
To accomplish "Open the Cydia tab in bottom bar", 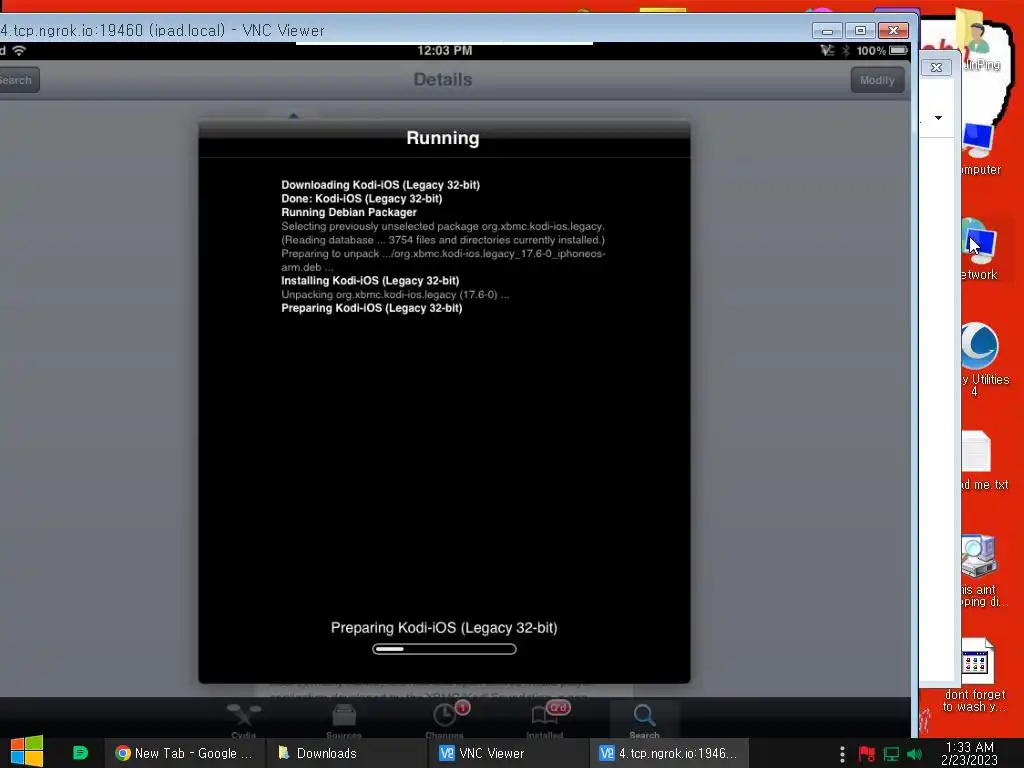I will pos(244,720).
